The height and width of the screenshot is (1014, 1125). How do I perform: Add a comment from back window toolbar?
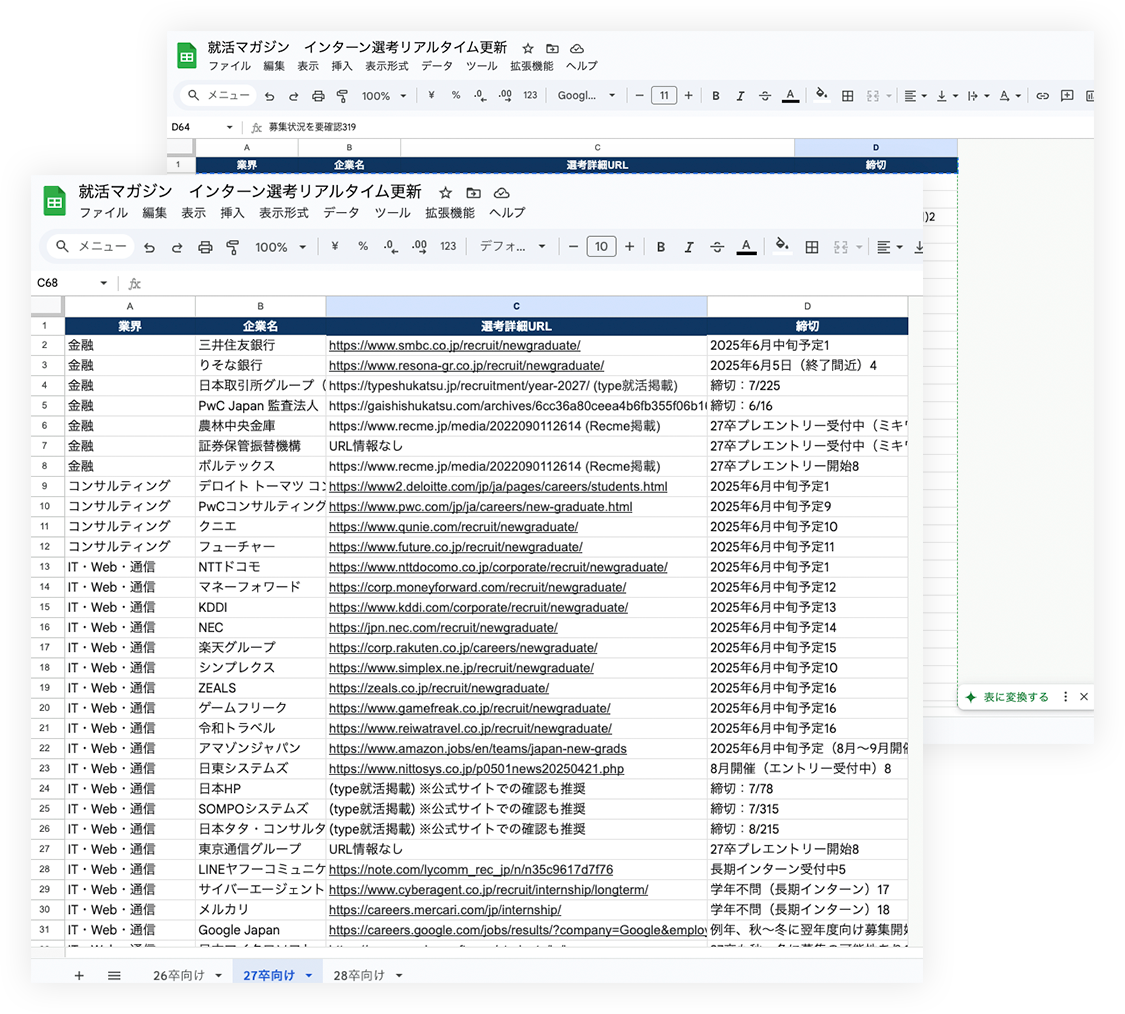(1067, 95)
